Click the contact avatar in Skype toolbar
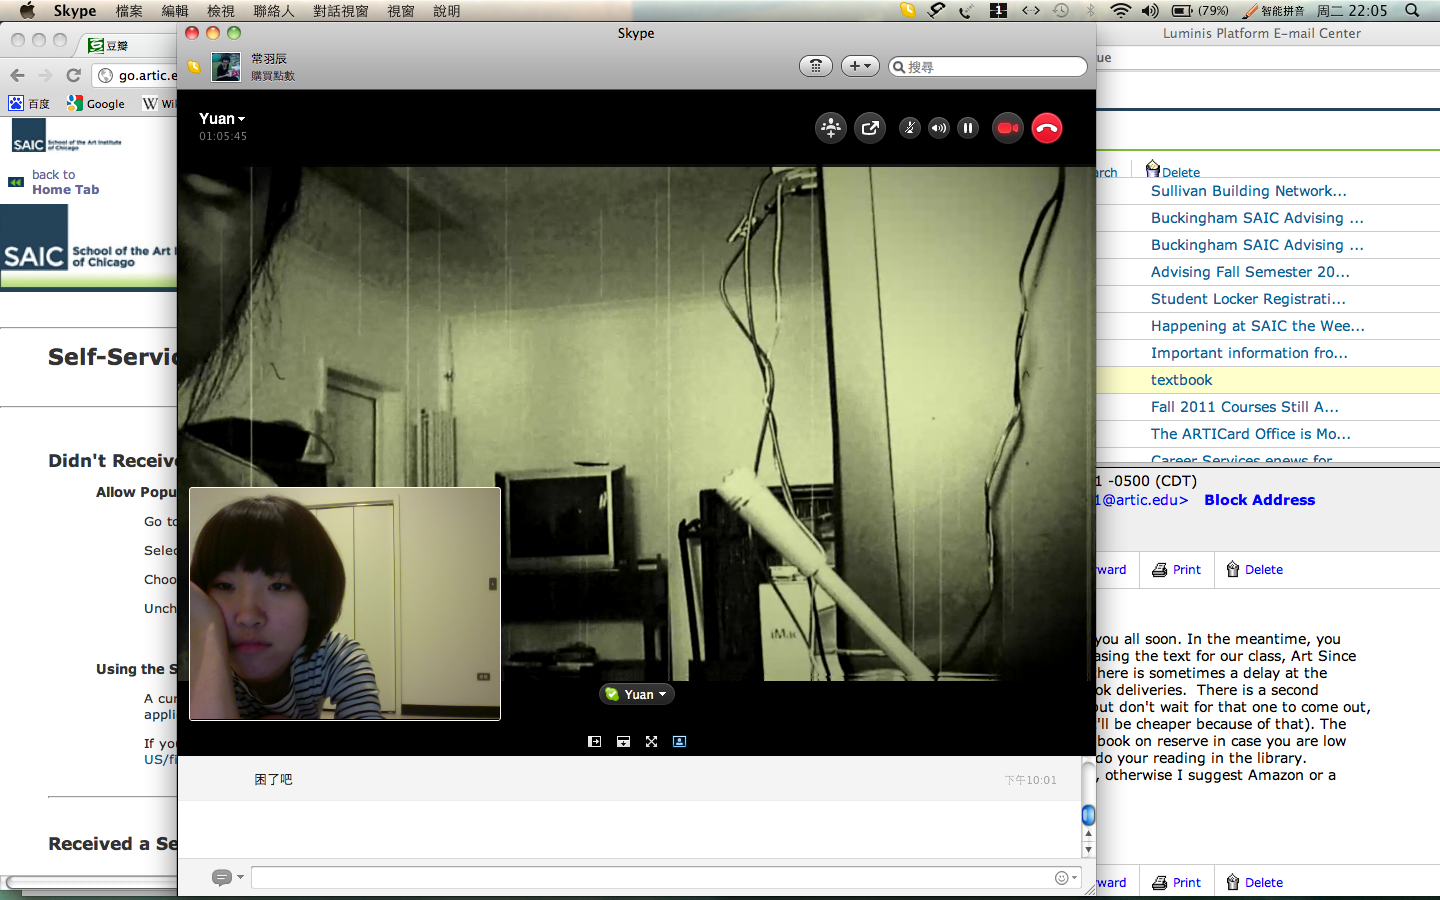This screenshot has width=1440, height=900. (x=226, y=67)
